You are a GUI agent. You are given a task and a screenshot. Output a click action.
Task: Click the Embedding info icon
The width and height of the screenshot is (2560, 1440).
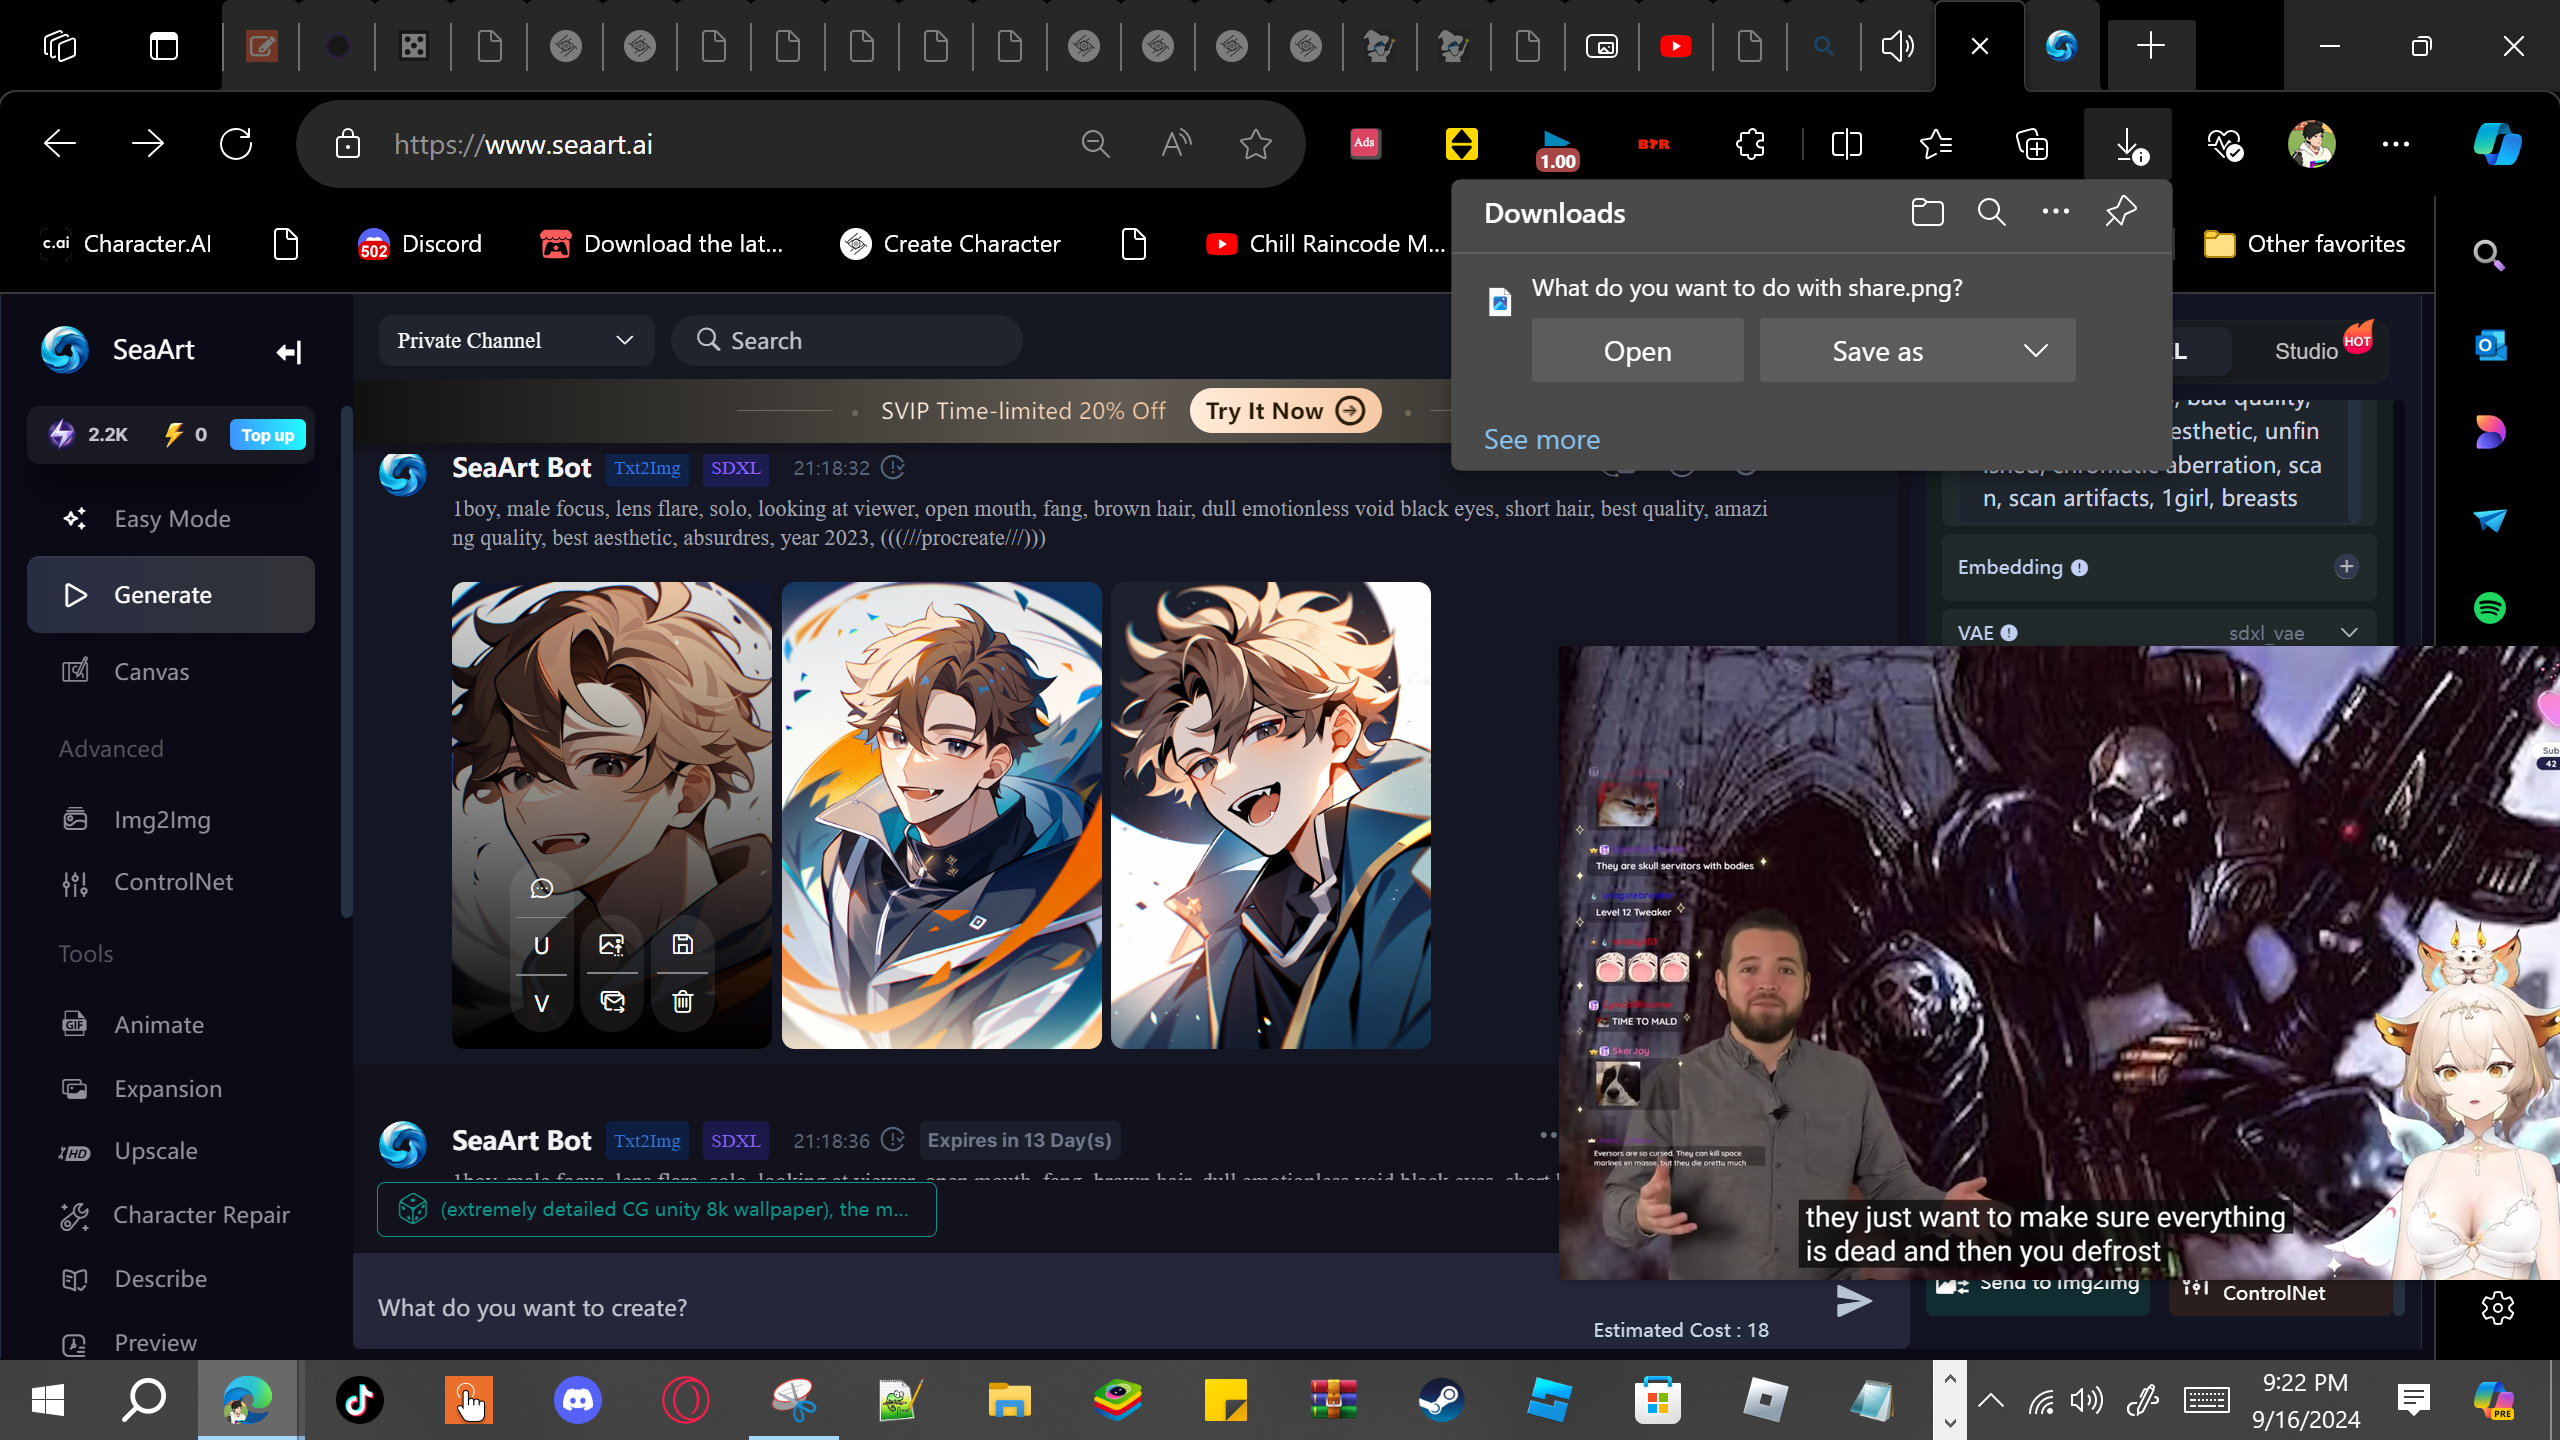tap(2080, 568)
